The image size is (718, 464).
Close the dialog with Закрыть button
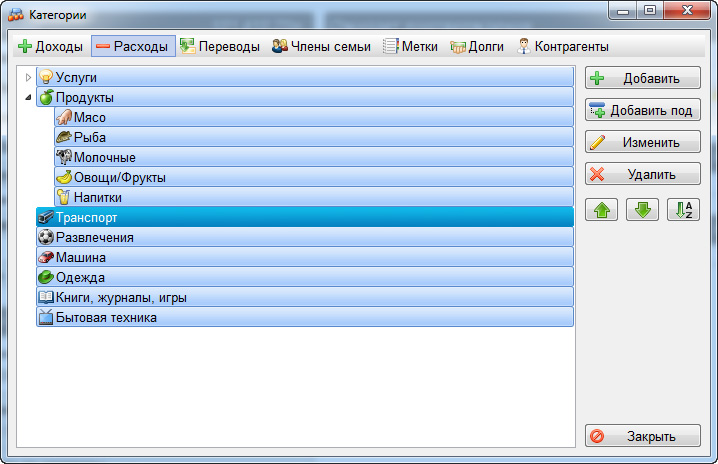click(x=642, y=436)
